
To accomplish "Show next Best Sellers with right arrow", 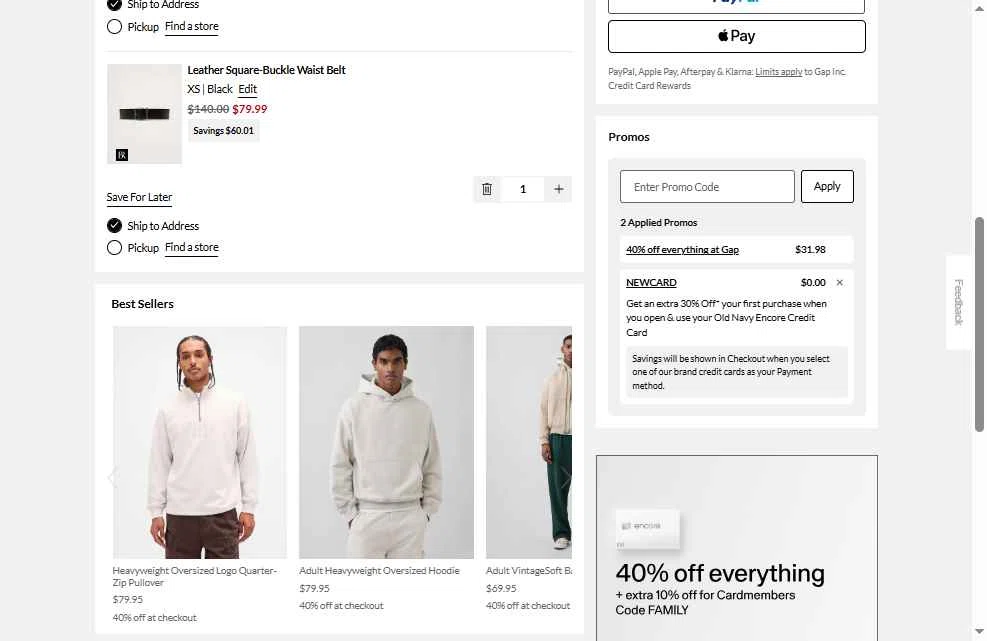I will point(565,478).
